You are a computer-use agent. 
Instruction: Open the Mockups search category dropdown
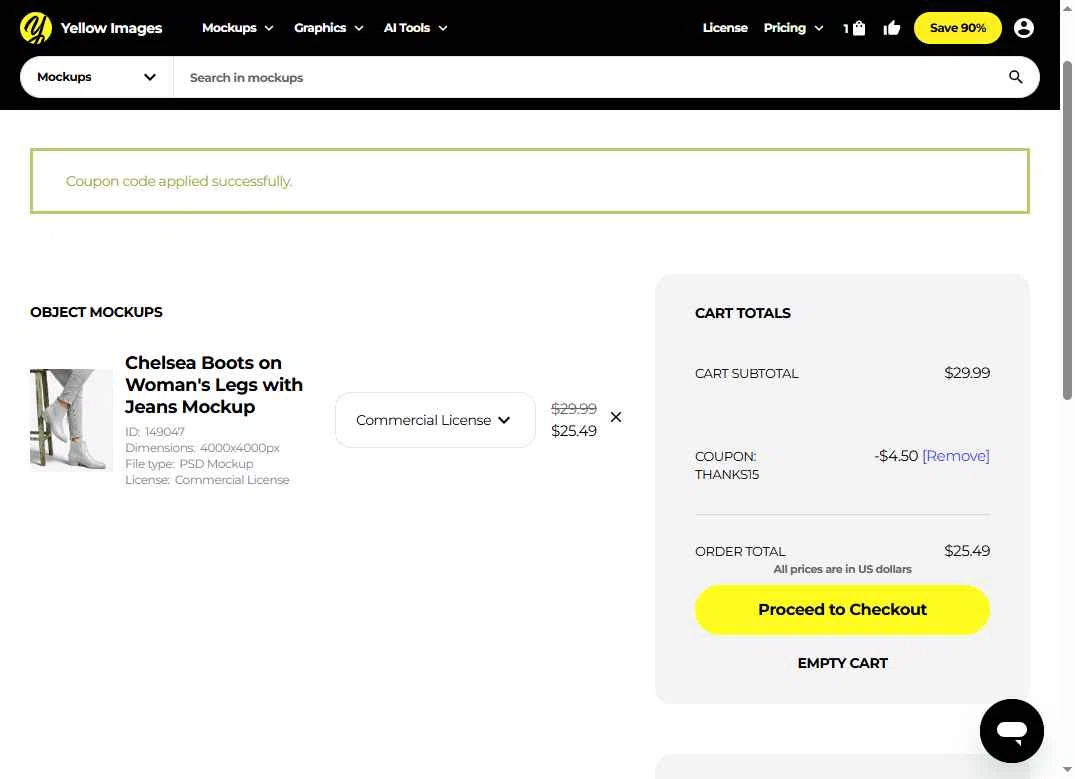97,77
